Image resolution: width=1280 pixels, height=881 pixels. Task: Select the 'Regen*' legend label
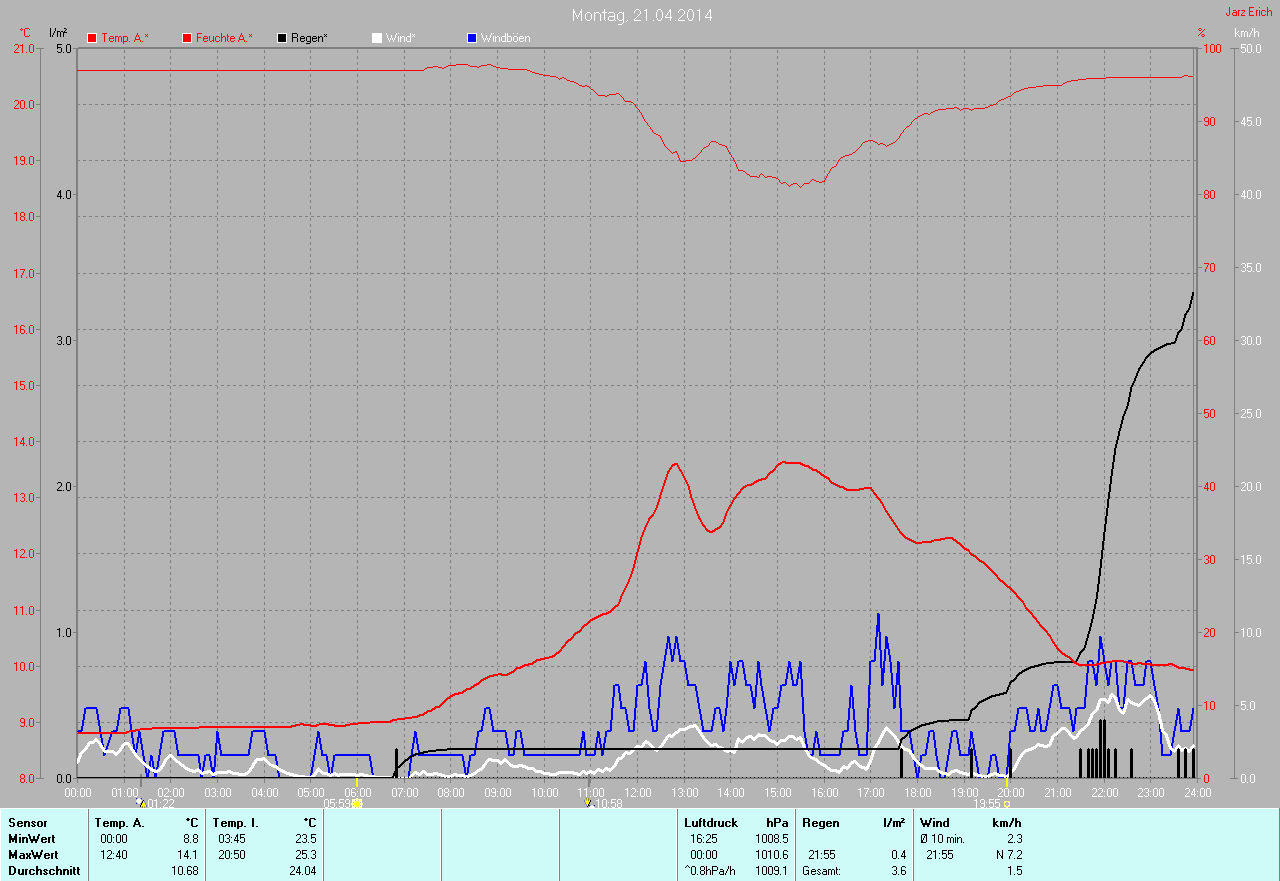(310, 38)
